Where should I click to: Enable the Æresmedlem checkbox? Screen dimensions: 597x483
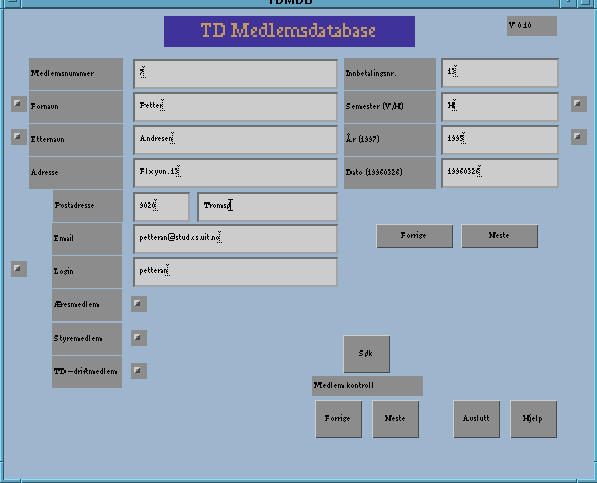(x=139, y=304)
